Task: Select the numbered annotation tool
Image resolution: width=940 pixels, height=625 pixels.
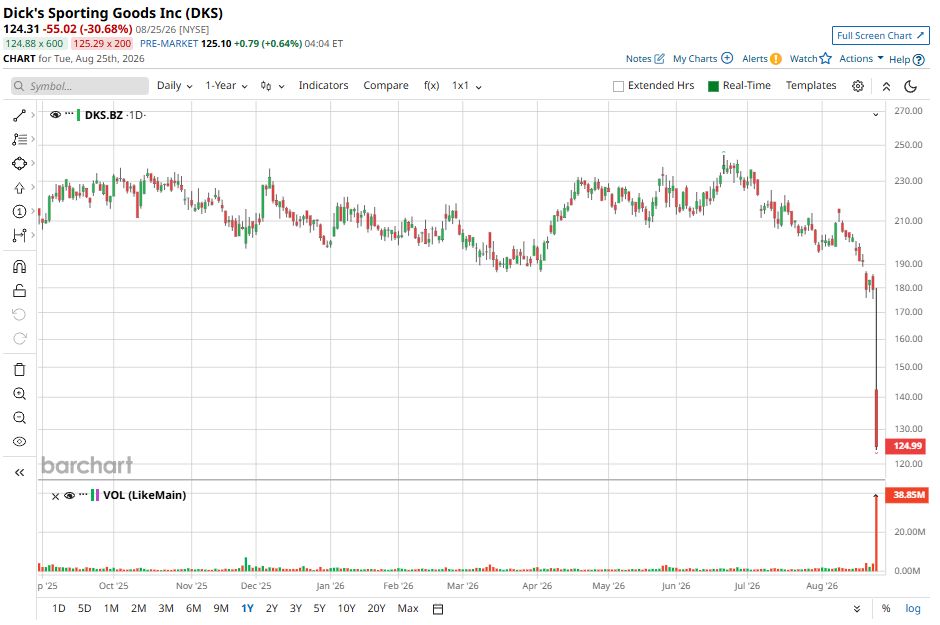Action: pyautogui.click(x=19, y=212)
